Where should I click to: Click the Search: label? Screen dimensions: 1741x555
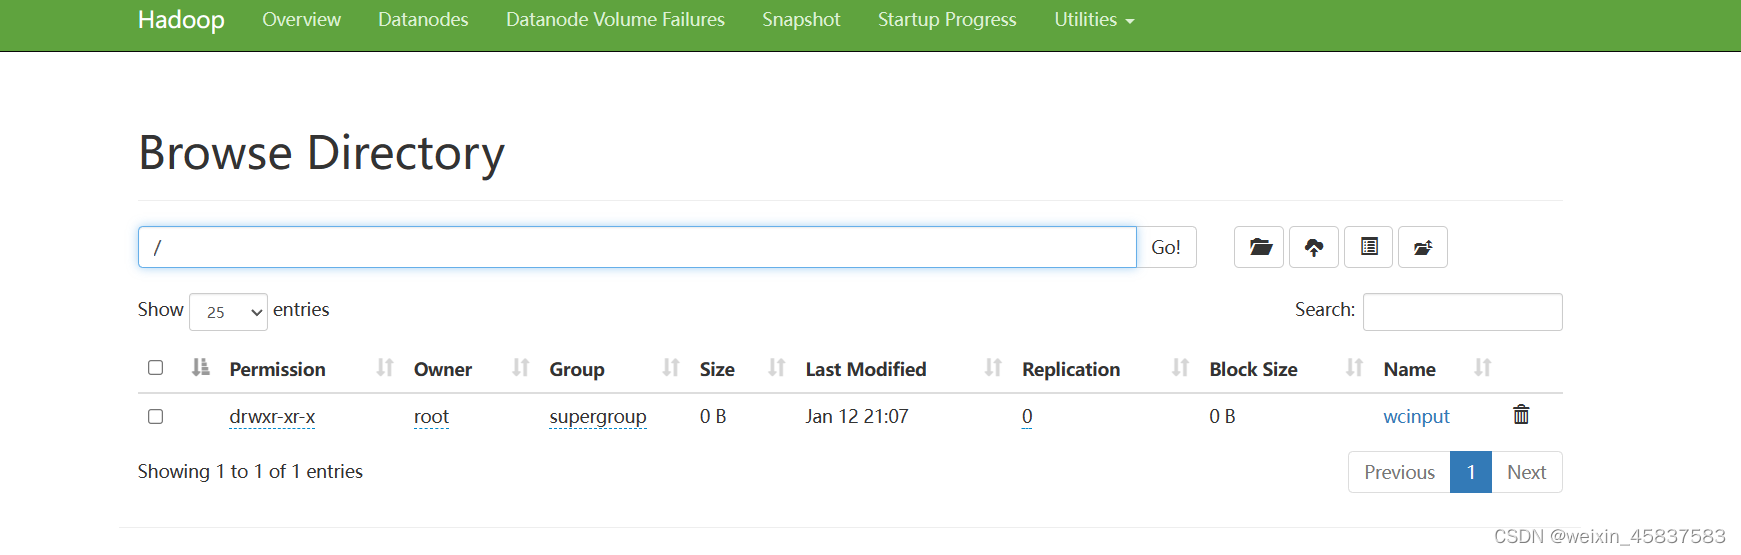(x=1325, y=309)
